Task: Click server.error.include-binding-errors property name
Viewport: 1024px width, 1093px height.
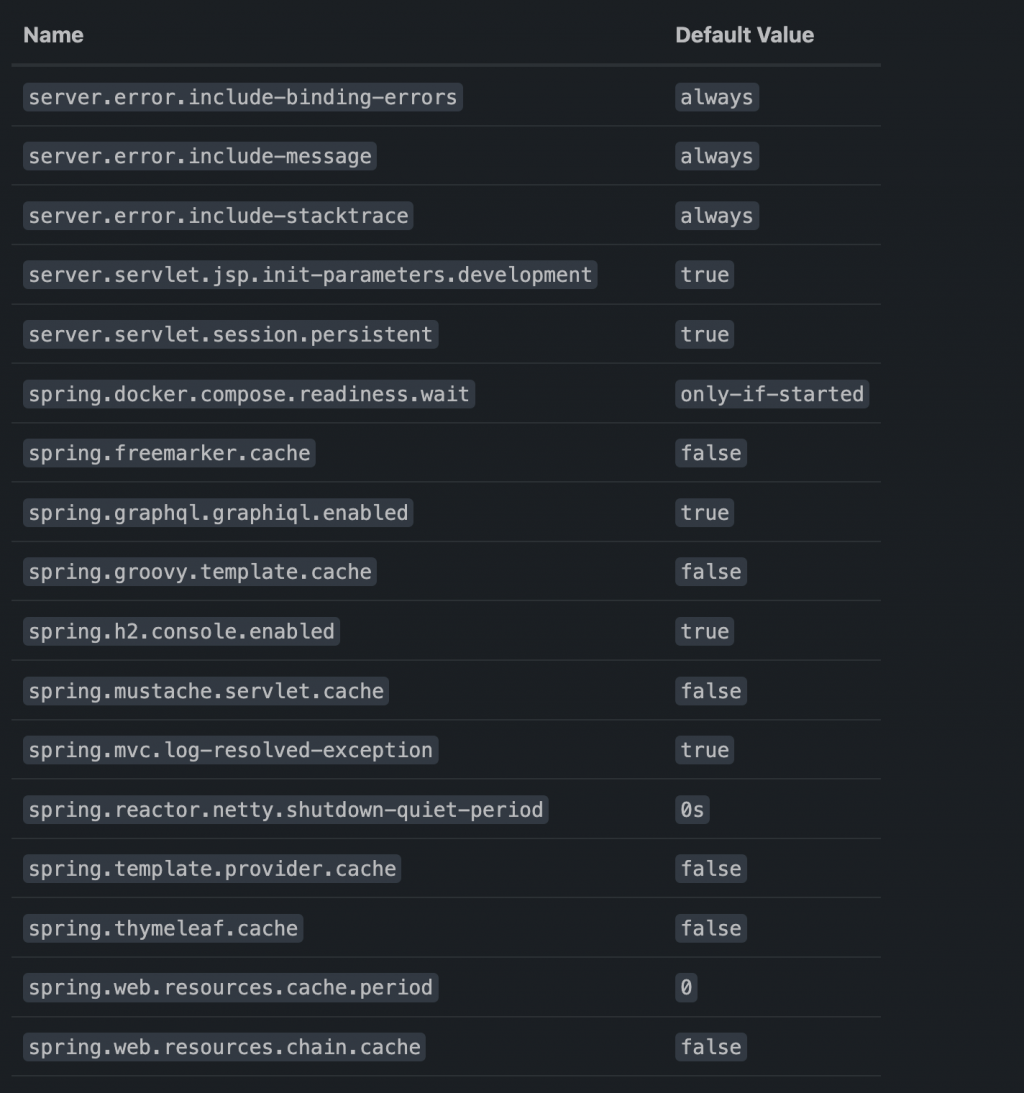Action: [x=242, y=97]
